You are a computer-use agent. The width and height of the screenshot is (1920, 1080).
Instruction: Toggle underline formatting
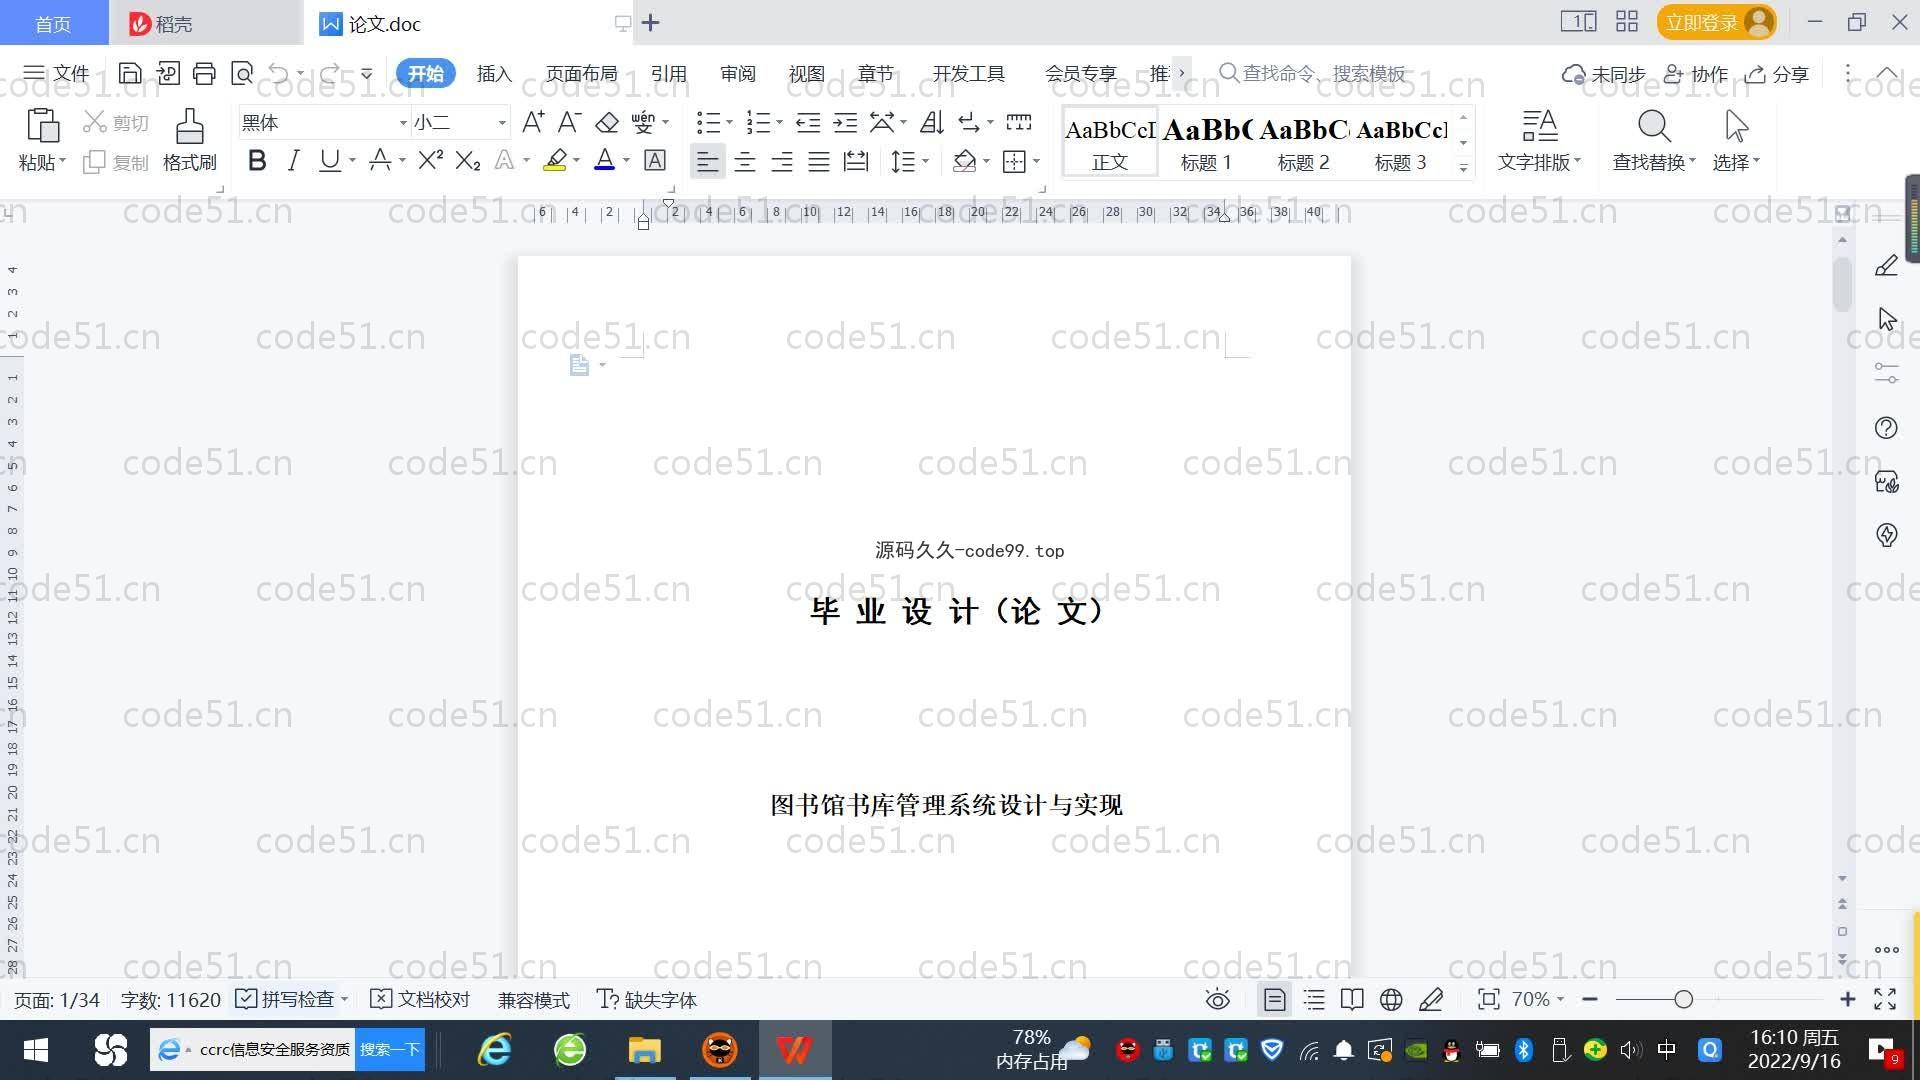coord(329,160)
